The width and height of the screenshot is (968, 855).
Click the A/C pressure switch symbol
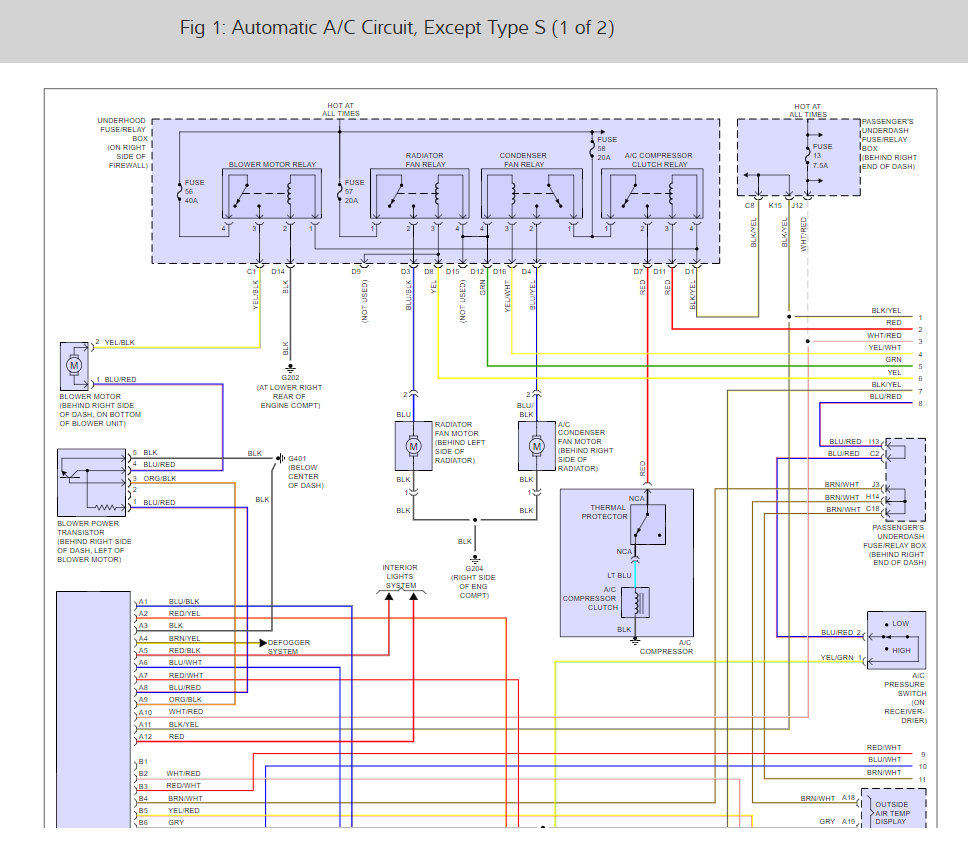[896, 640]
